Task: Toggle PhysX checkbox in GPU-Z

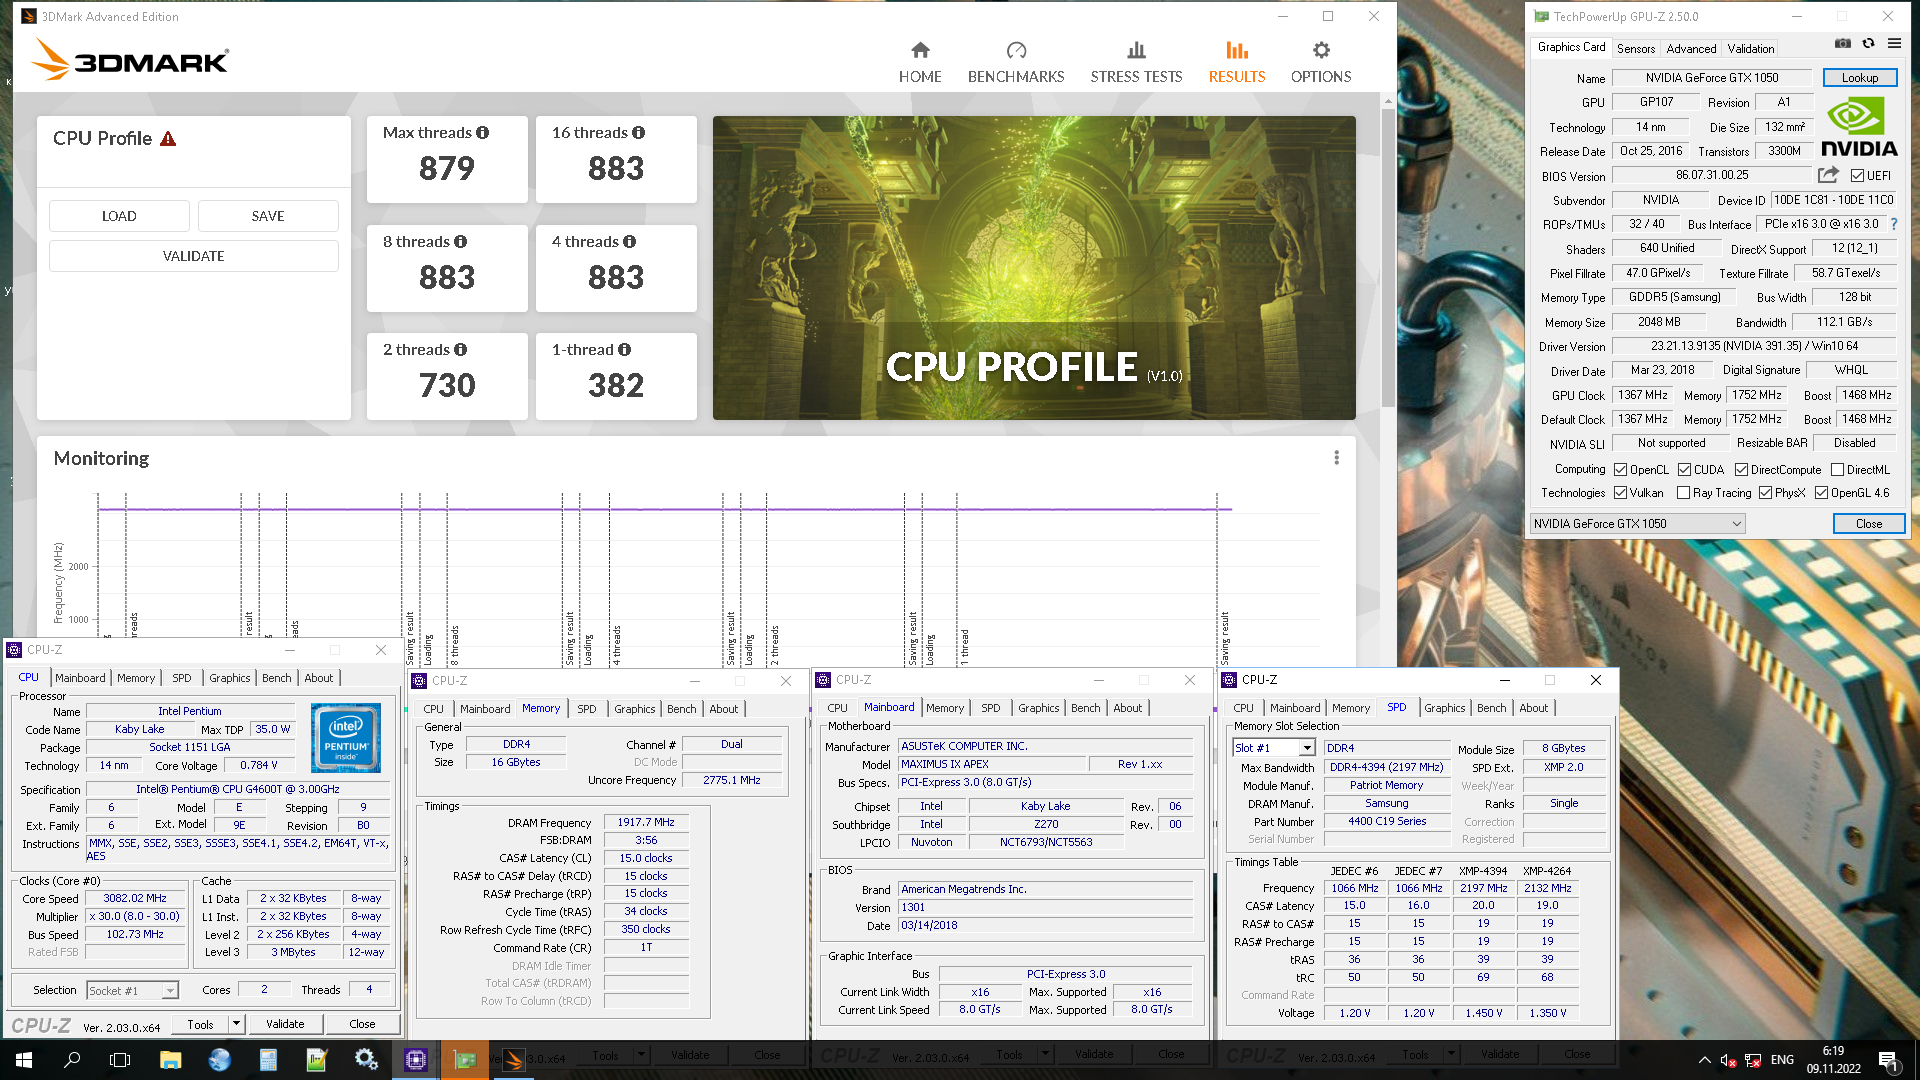Action: (1766, 493)
